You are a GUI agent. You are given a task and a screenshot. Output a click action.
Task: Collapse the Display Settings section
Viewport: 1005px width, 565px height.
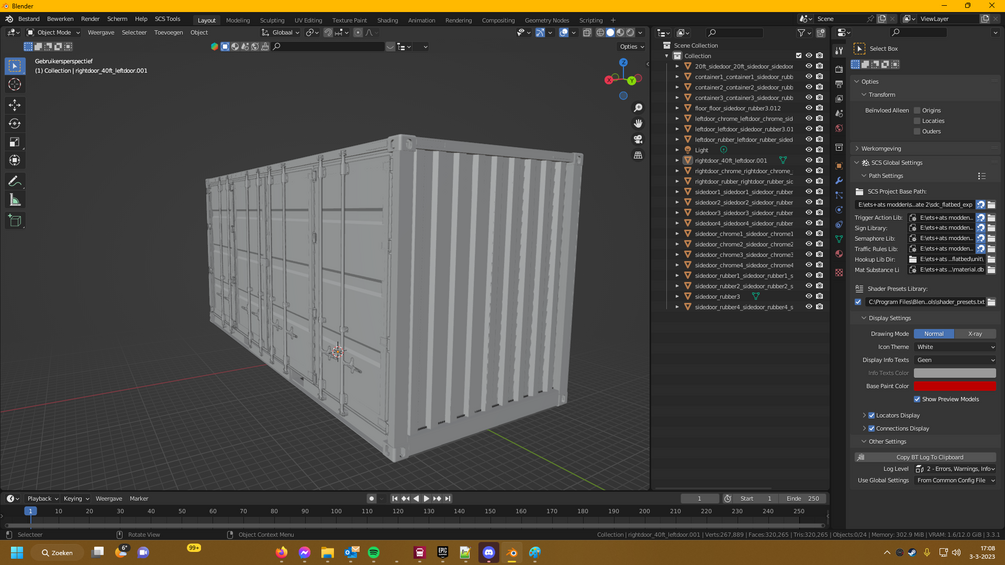pyautogui.click(x=889, y=318)
